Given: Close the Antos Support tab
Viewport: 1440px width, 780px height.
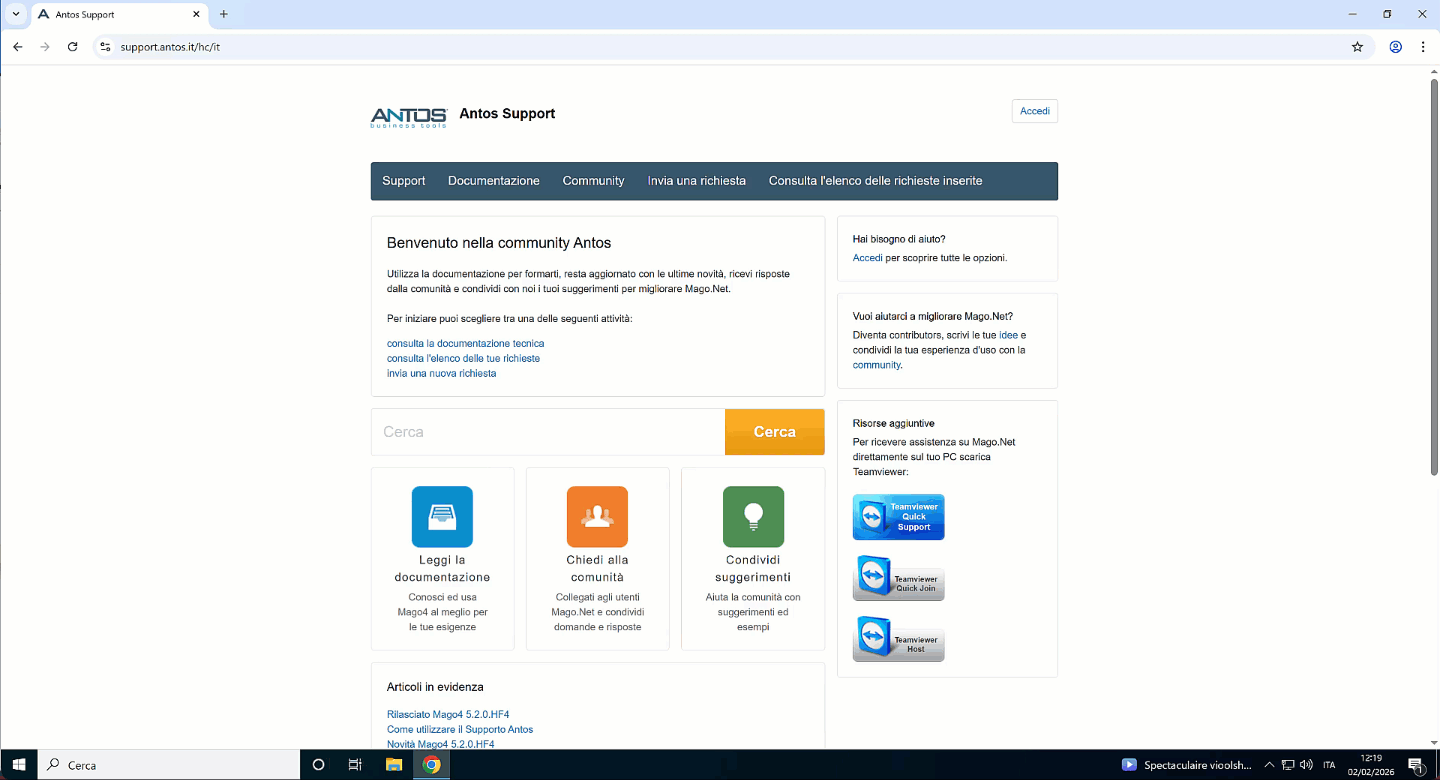Looking at the screenshot, I should tap(195, 14).
